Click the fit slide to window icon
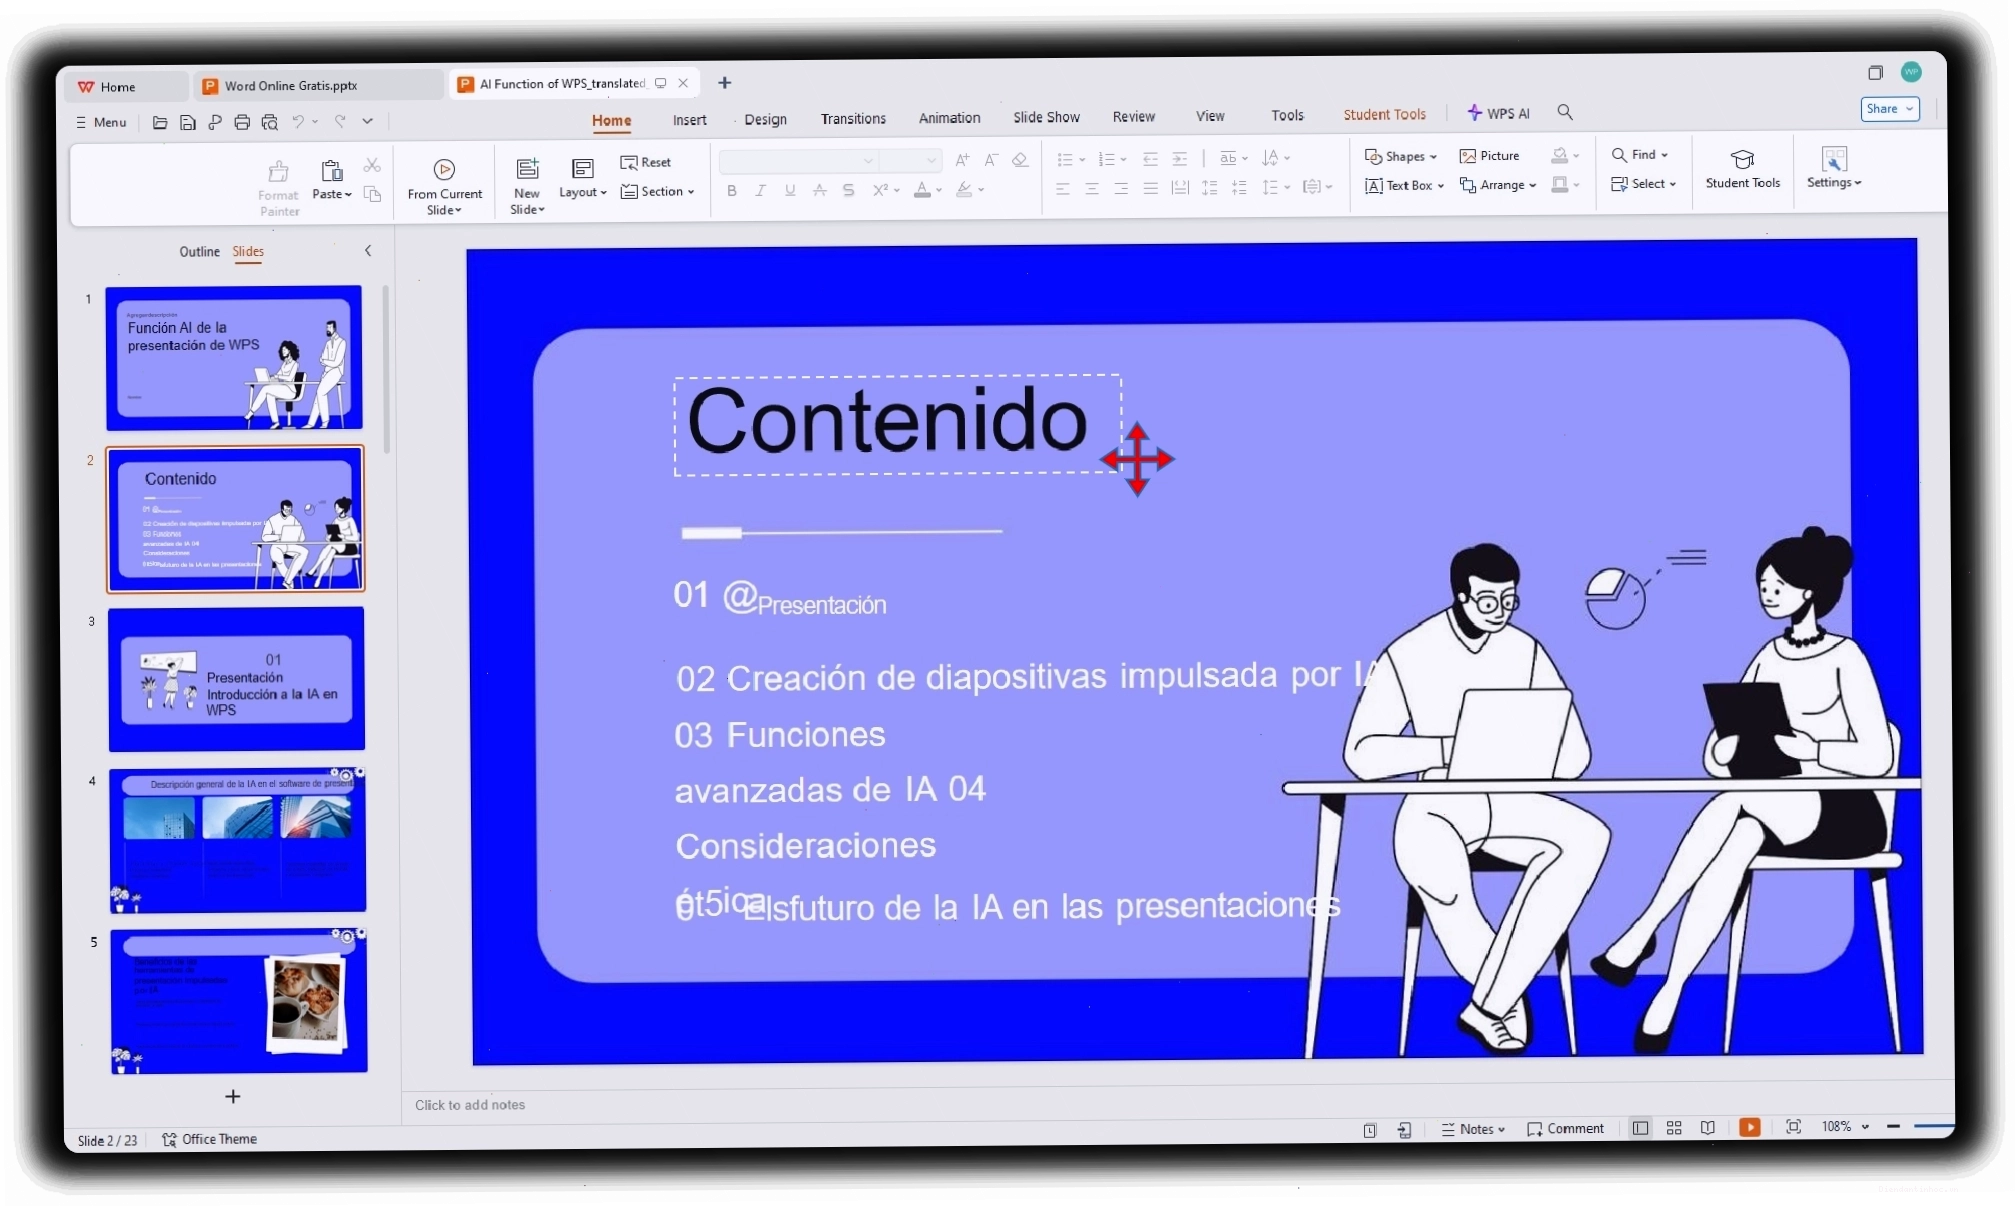 1794,1127
